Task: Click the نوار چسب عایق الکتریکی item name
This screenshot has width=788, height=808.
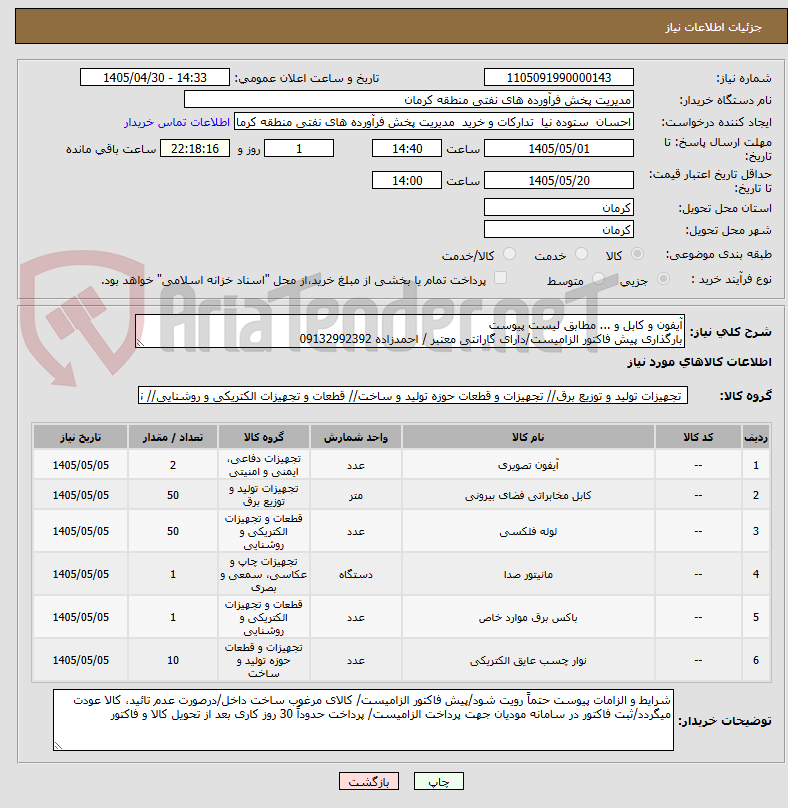Action: tap(528, 661)
